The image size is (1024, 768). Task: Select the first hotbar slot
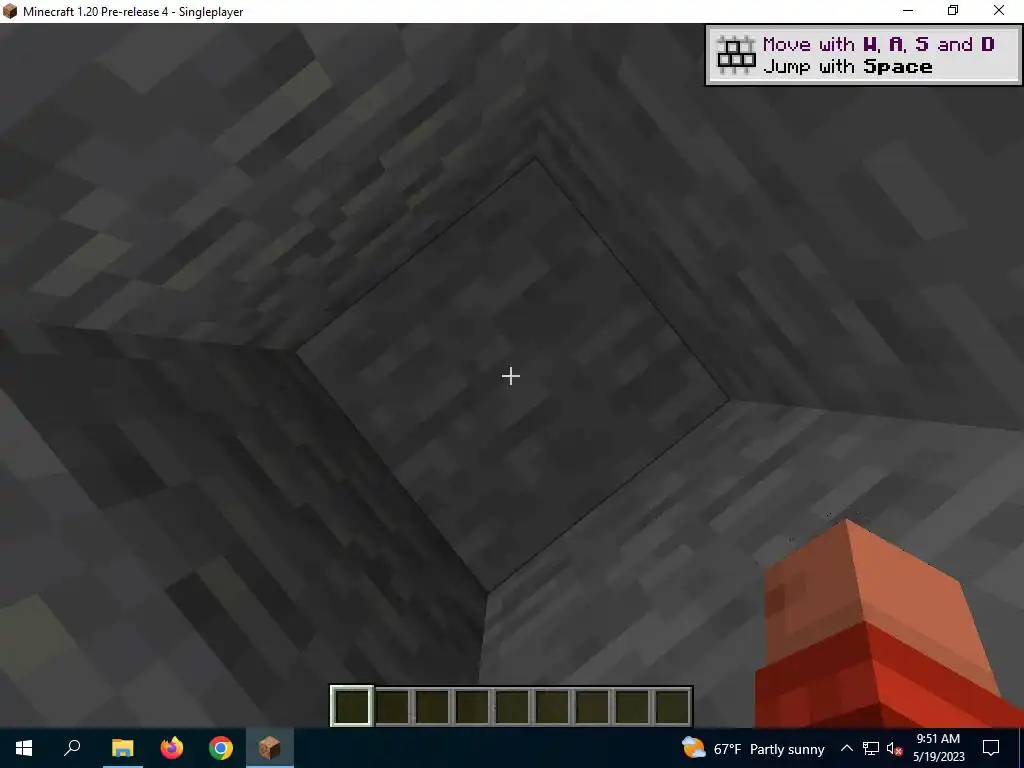pyautogui.click(x=352, y=705)
